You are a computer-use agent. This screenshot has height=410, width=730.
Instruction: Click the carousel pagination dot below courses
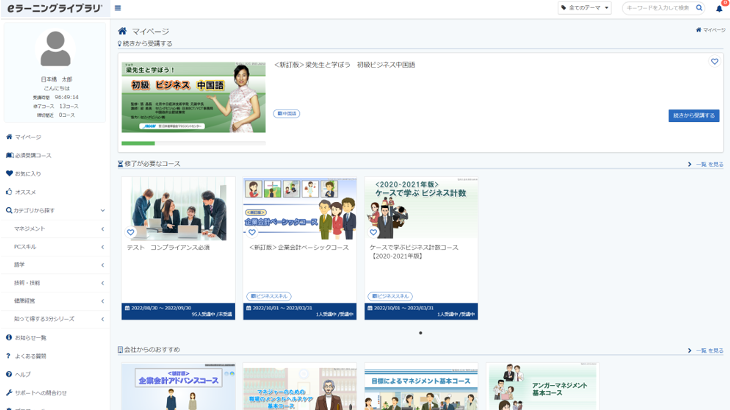(x=420, y=333)
